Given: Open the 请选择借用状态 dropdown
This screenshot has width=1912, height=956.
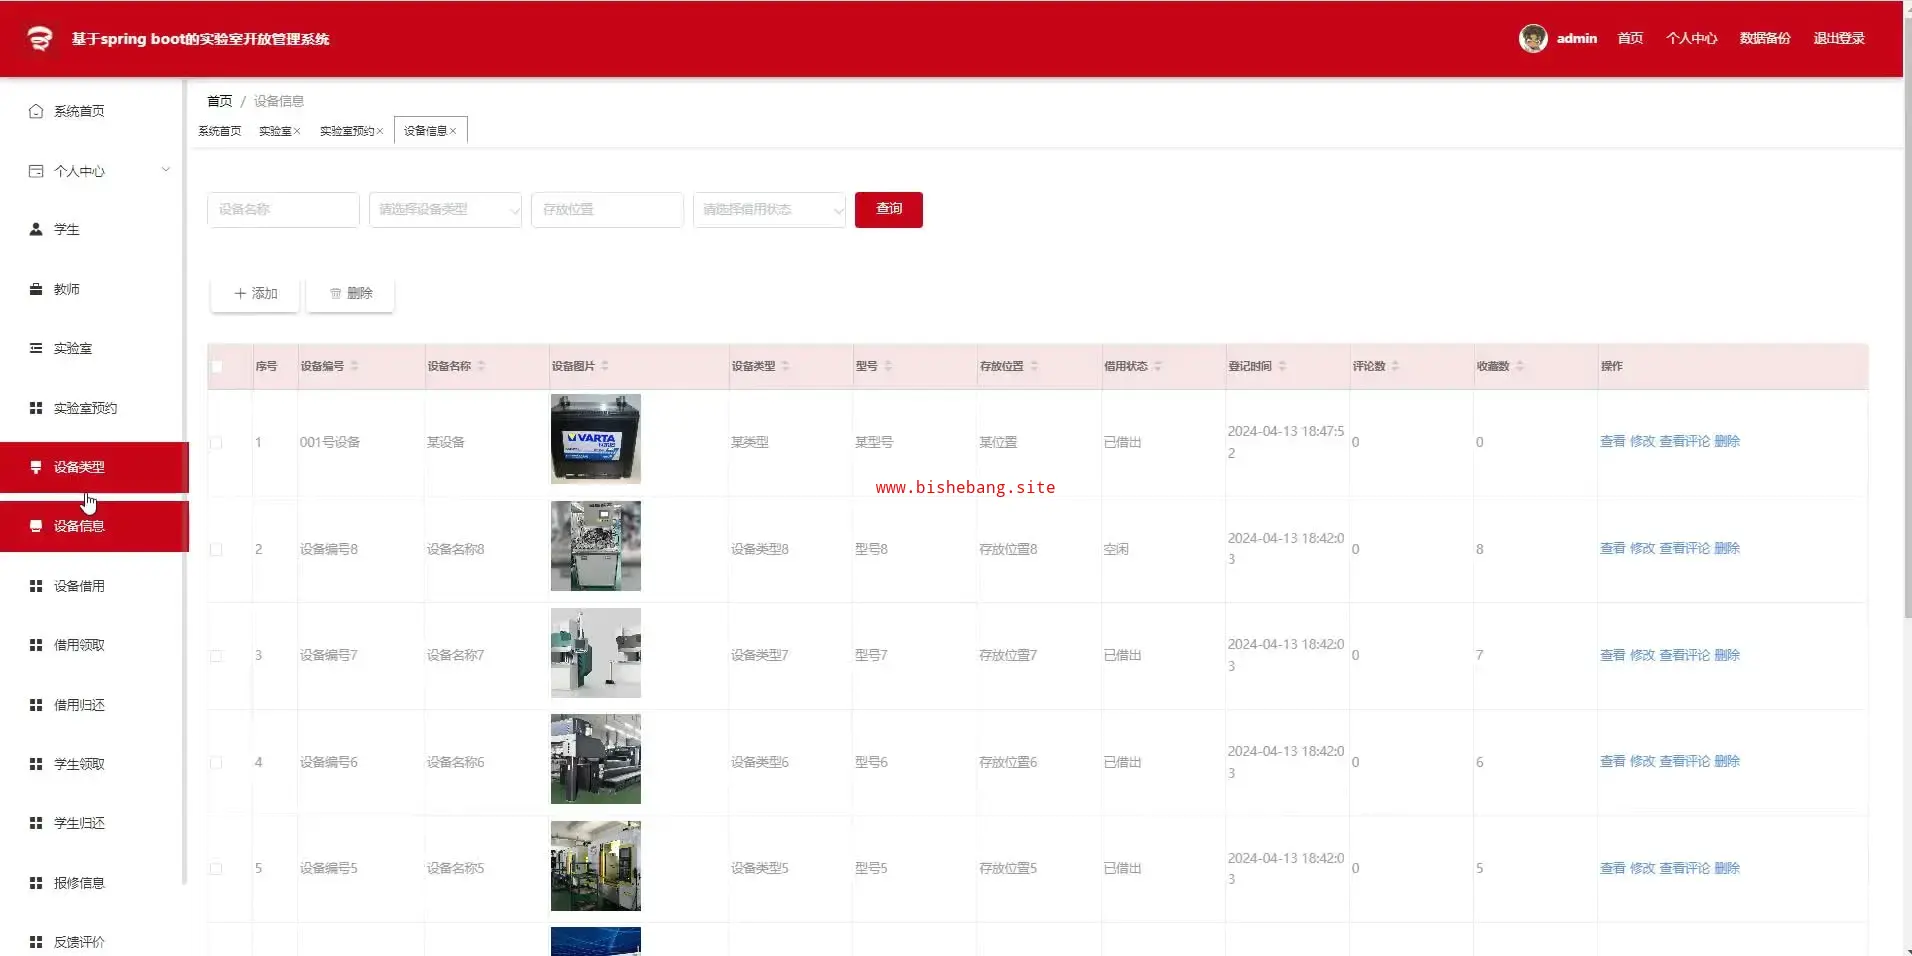Looking at the screenshot, I should tap(769, 210).
